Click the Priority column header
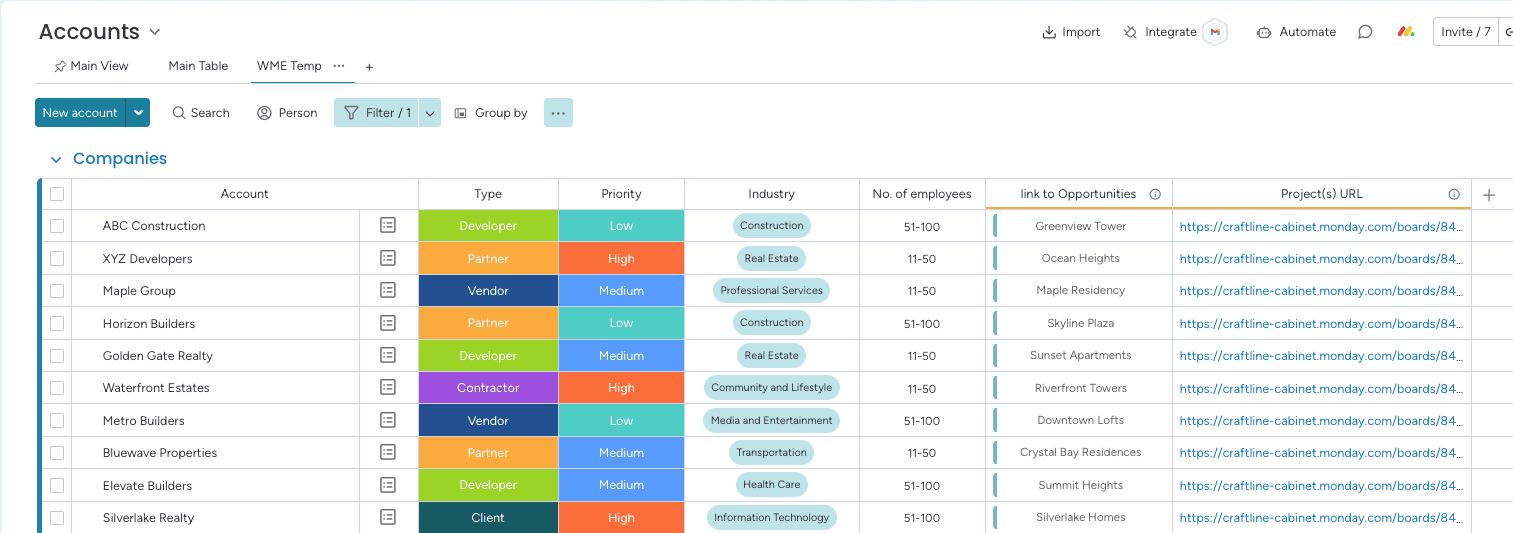1513x533 pixels. (x=621, y=194)
